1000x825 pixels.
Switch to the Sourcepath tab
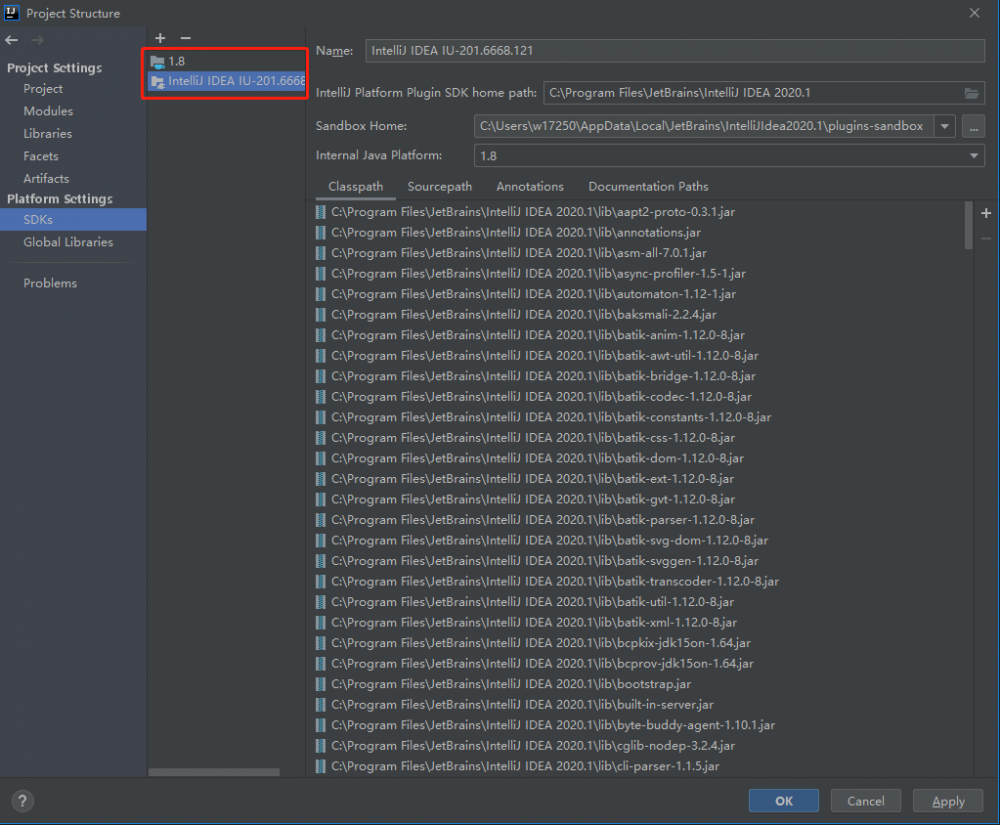439,186
